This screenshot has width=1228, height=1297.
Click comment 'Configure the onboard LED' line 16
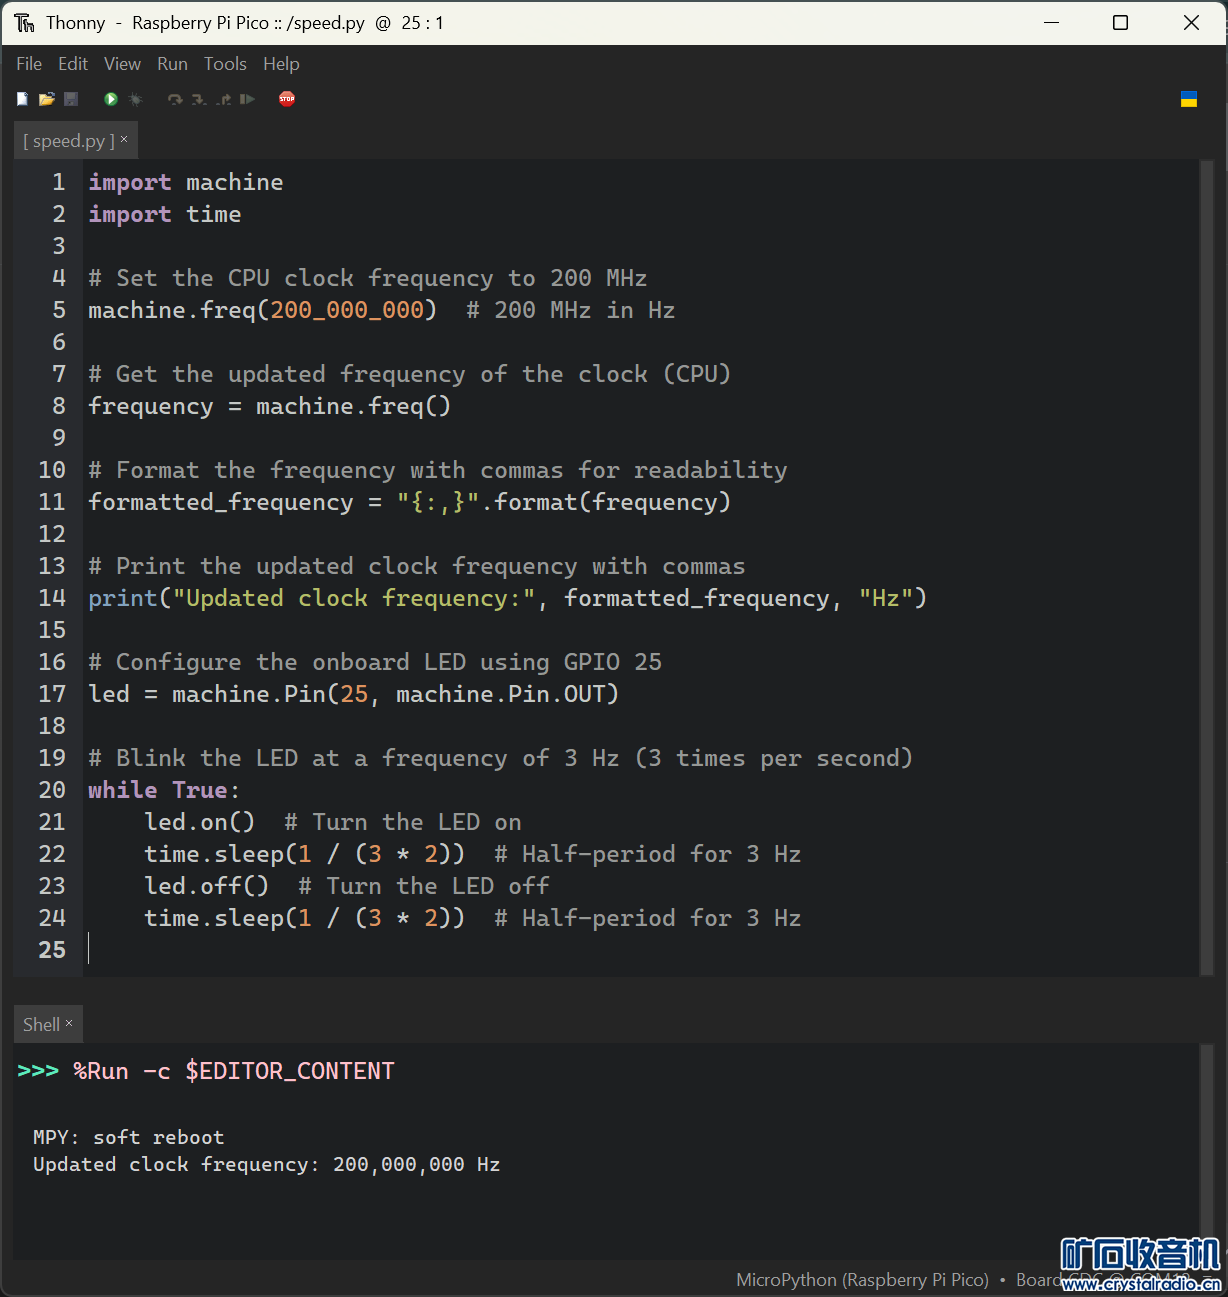coord(375,662)
